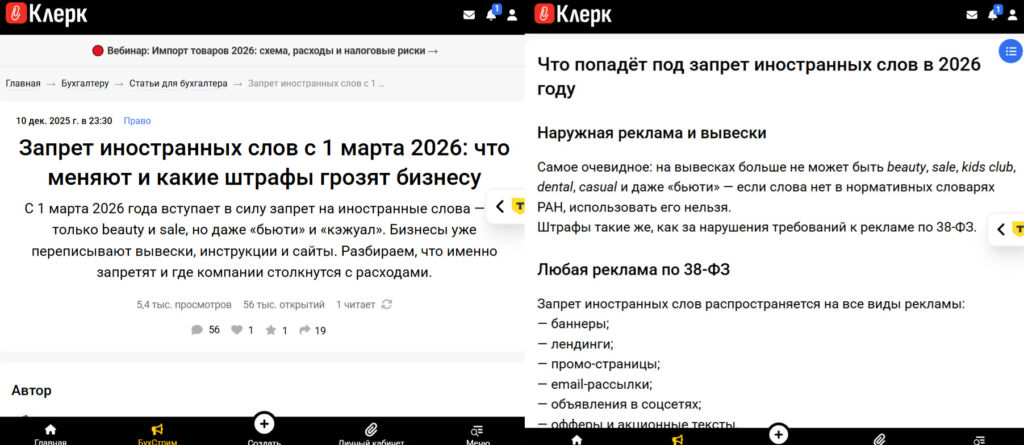Open the blue table of contents button
The height and width of the screenshot is (445, 1024).
coord(1010,51)
